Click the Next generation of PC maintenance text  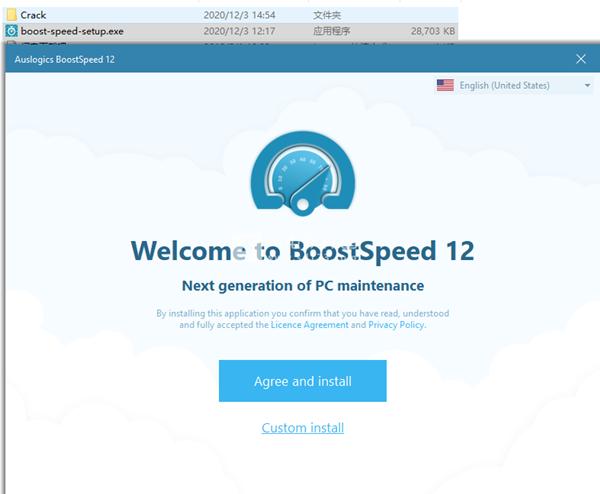[x=303, y=286]
